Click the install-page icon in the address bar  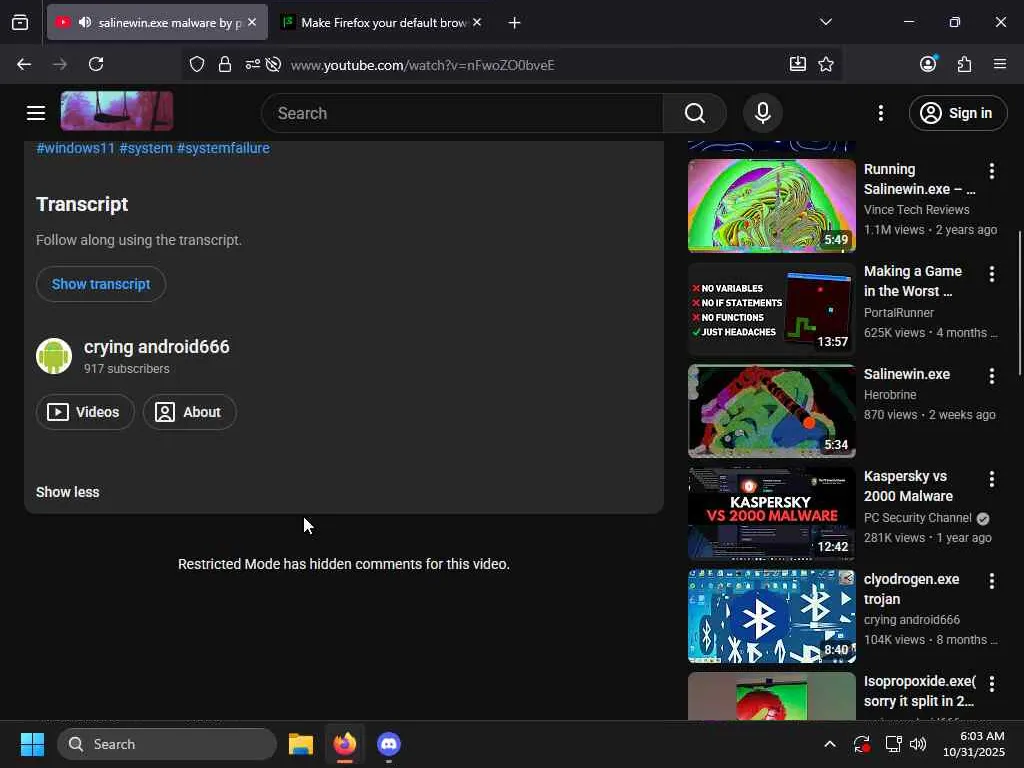(x=797, y=63)
